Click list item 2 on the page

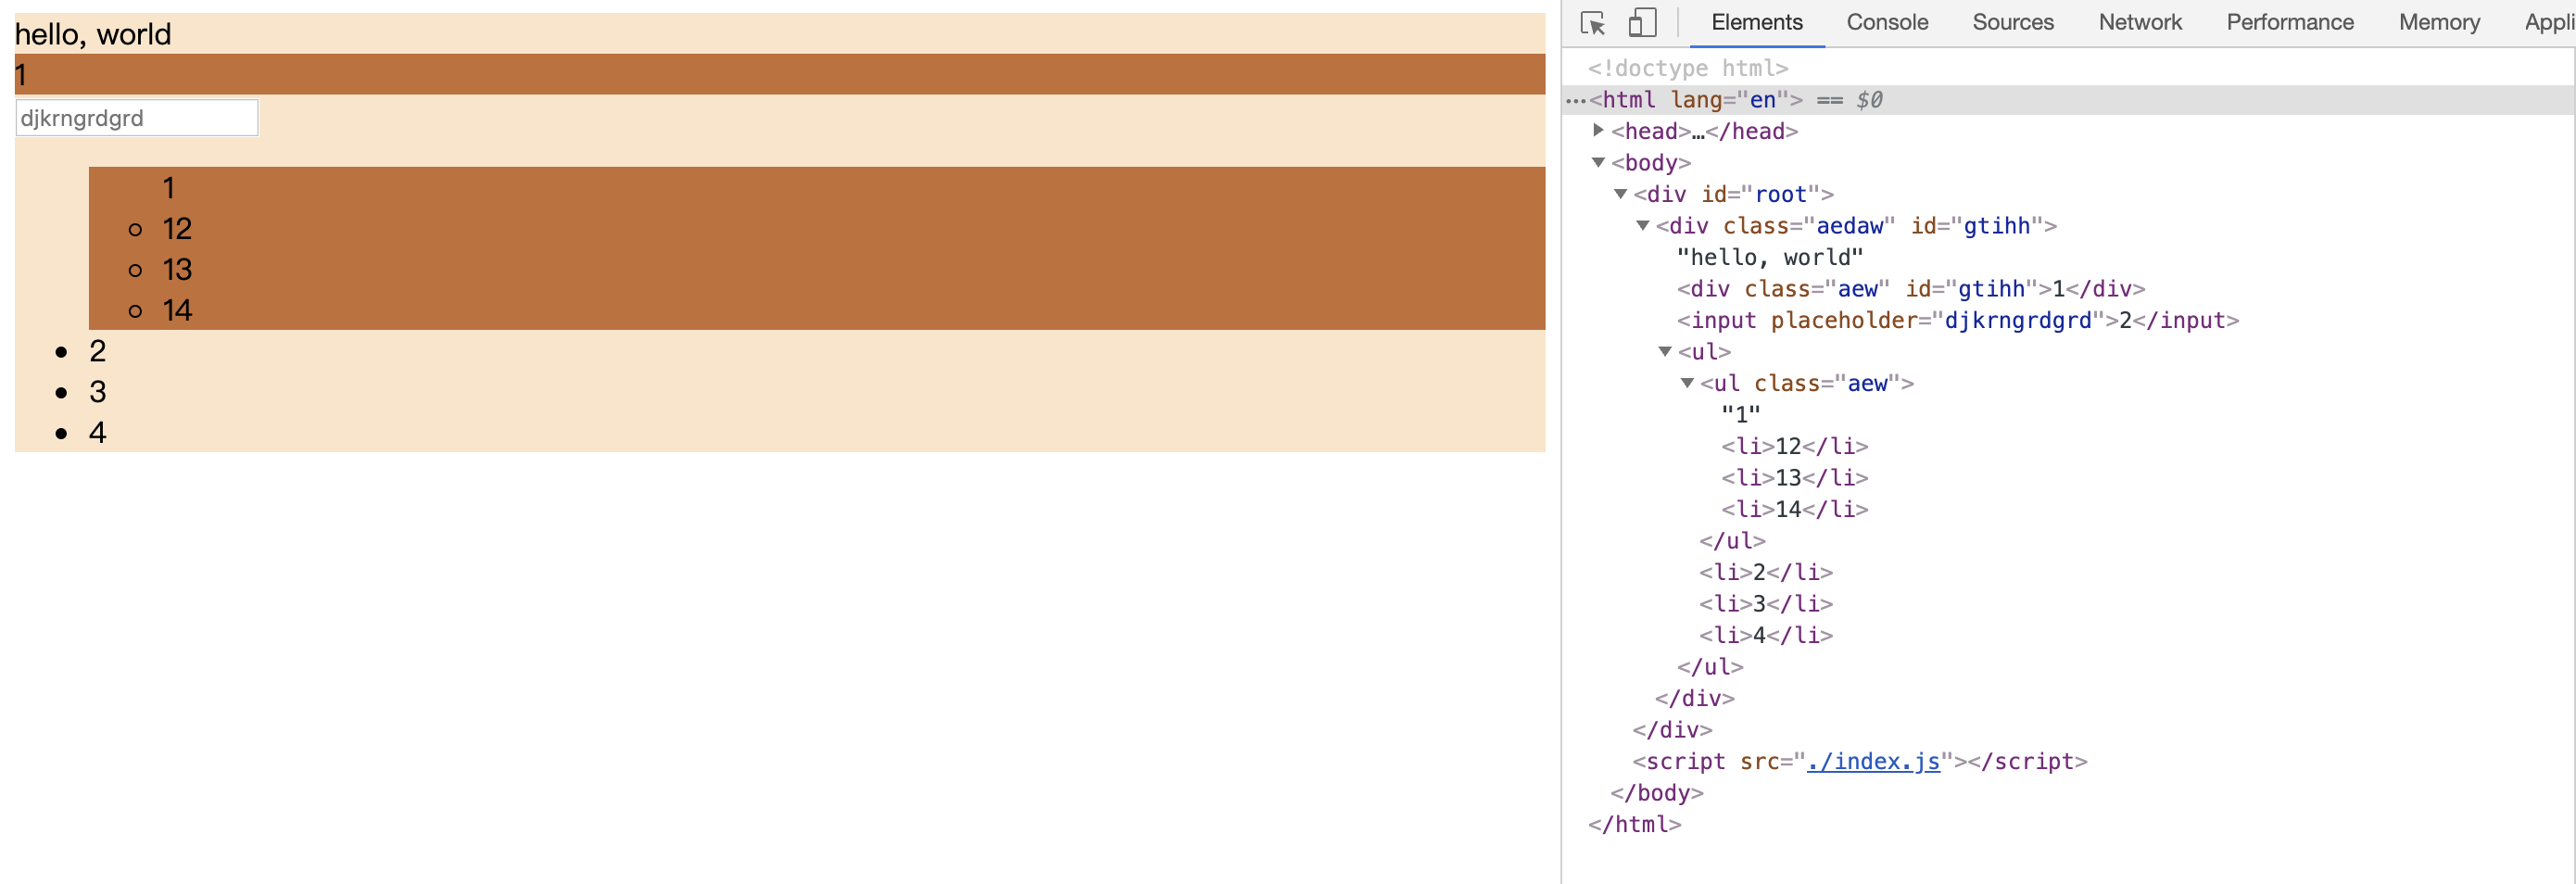(97, 351)
